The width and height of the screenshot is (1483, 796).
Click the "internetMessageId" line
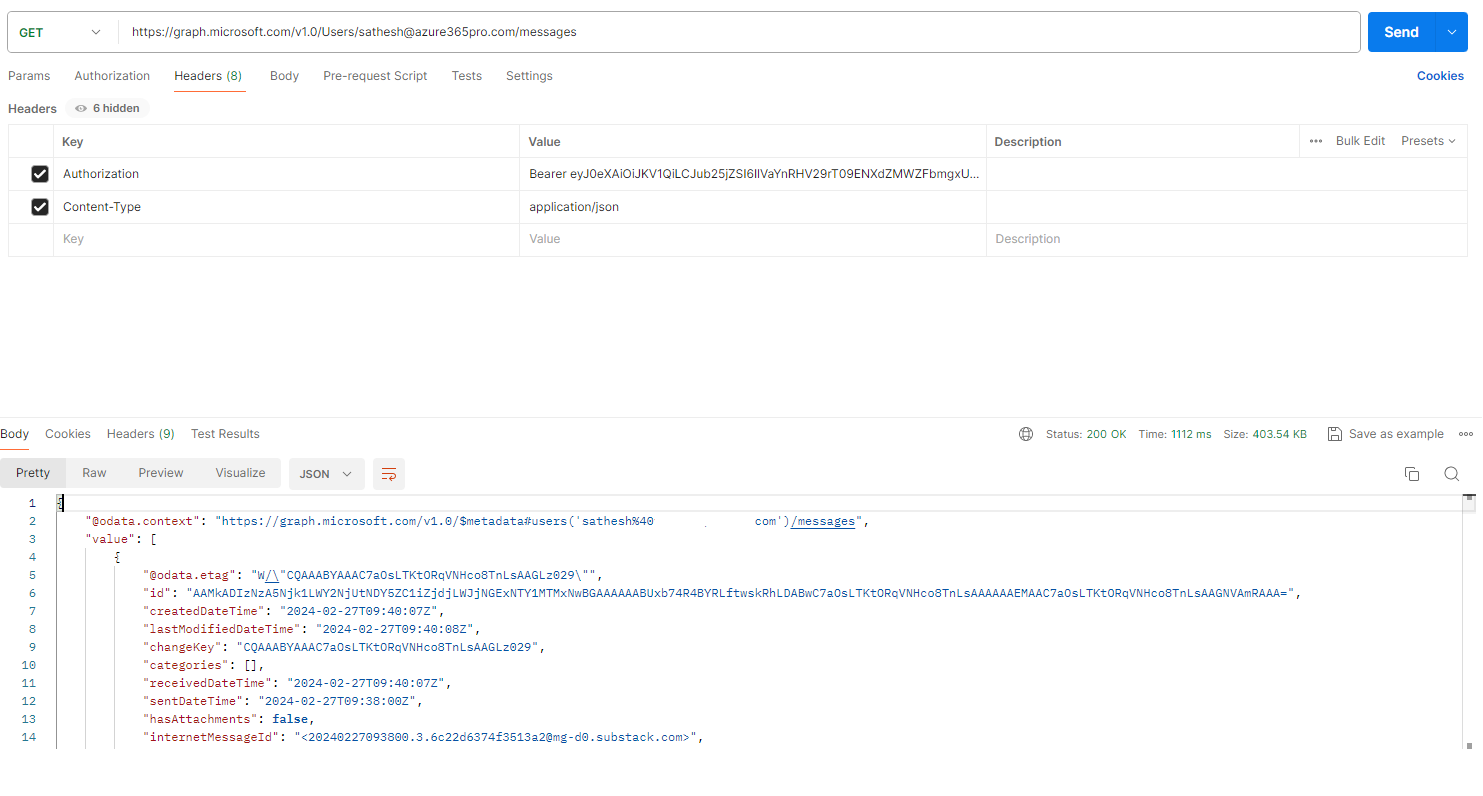423,737
